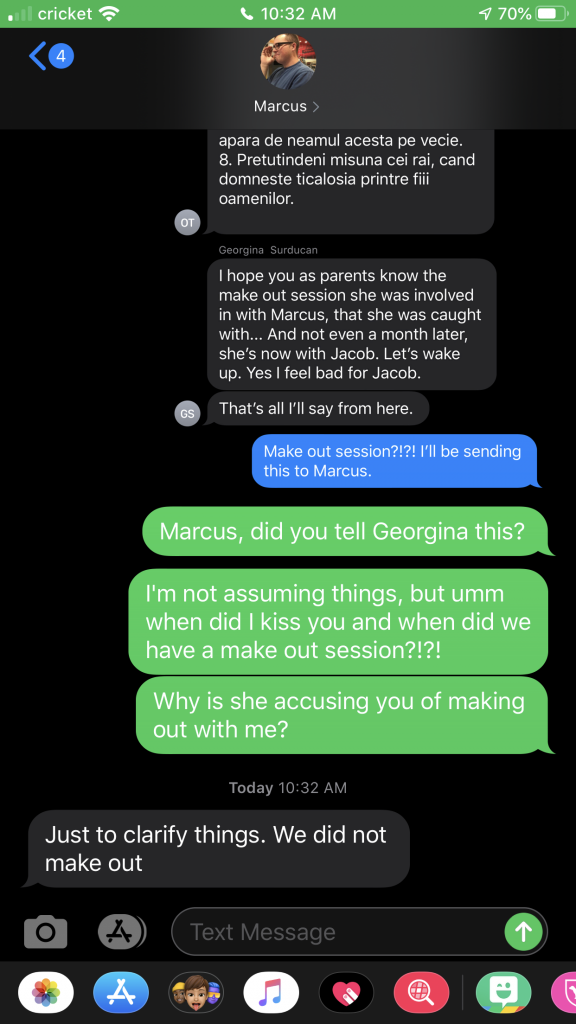Tap 'Marcus, did you tell Georgina this?' bubble
This screenshot has height=1024, width=576.
coord(346,531)
